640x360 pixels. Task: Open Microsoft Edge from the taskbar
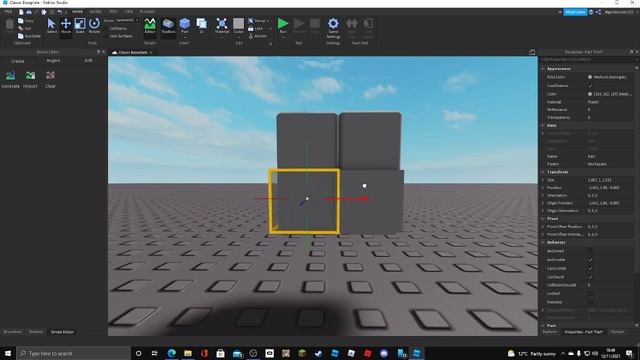[171, 353]
